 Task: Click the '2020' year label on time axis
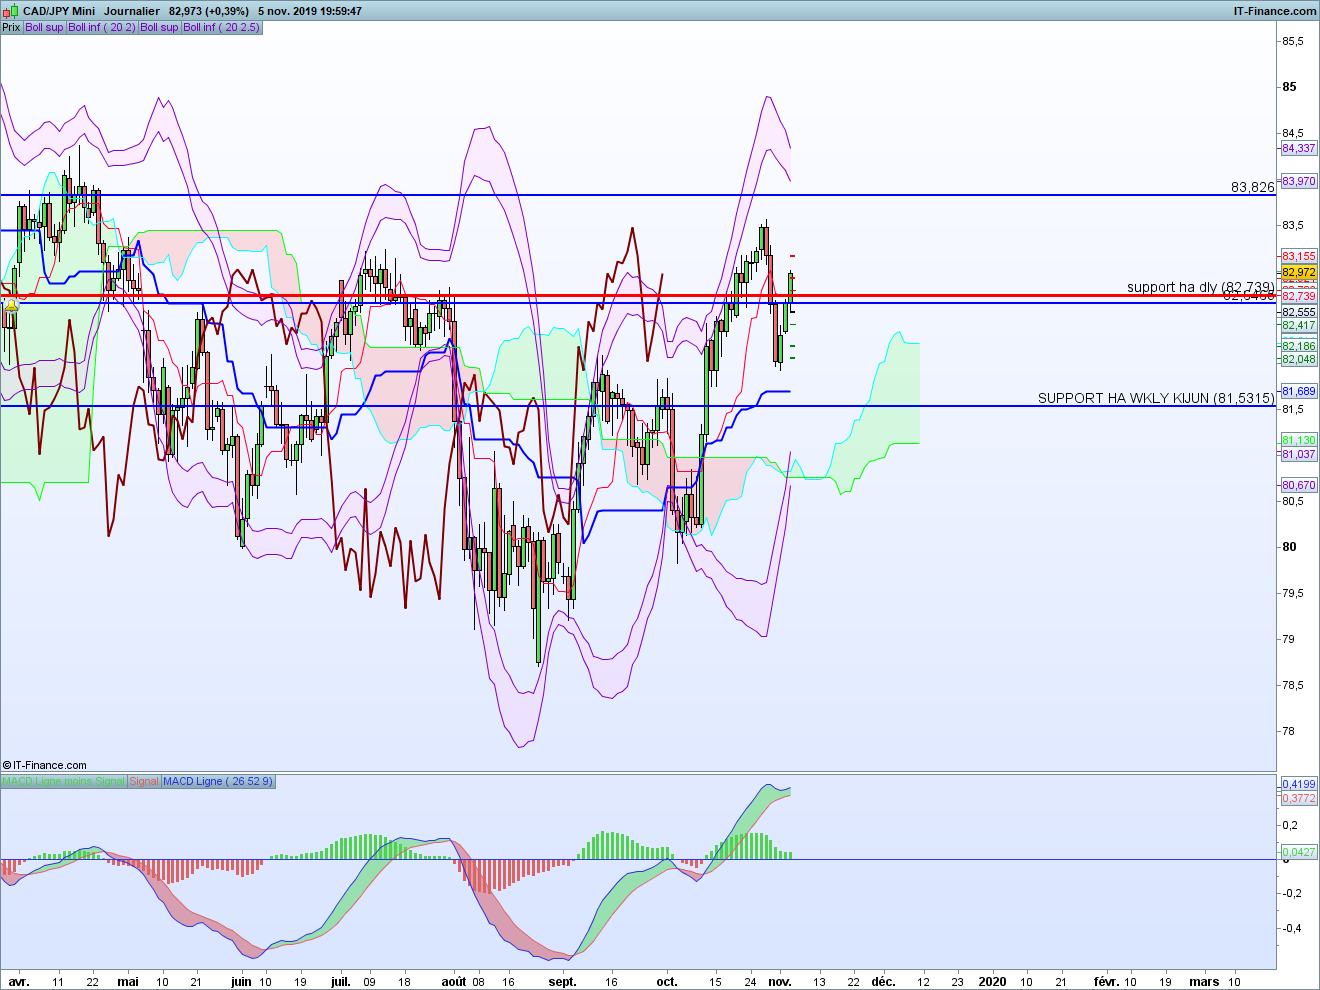pyautogui.click(x=993, y=982)
